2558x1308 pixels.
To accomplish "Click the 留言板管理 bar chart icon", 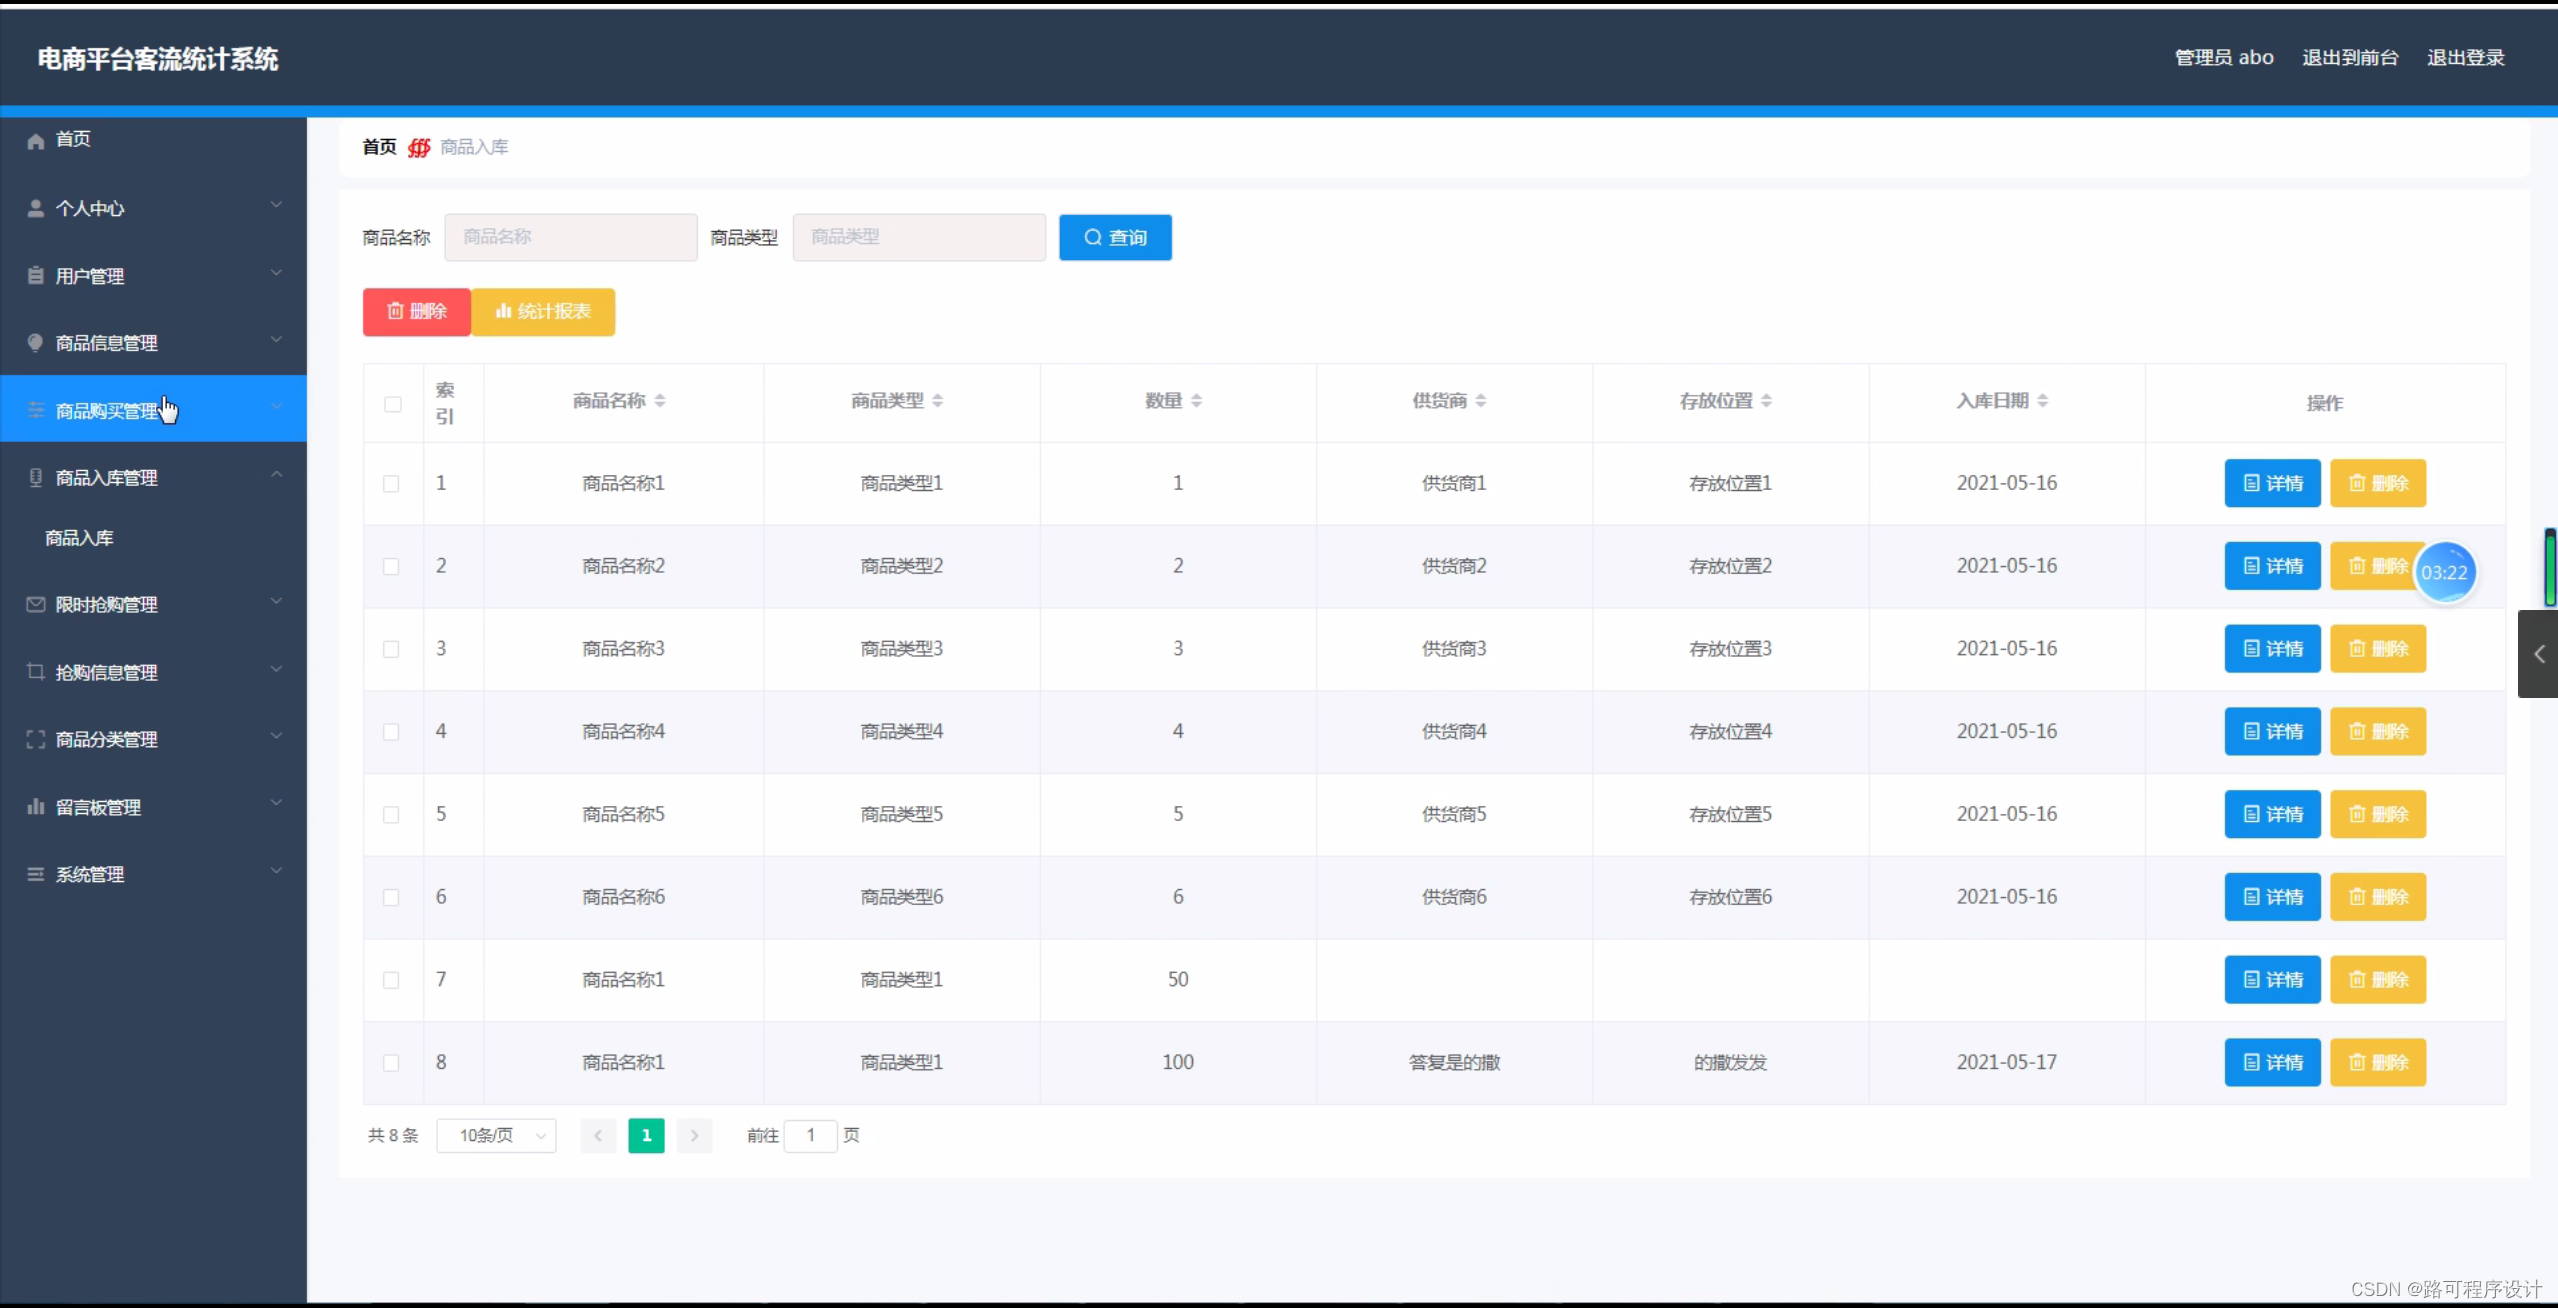I will point(36,807).
